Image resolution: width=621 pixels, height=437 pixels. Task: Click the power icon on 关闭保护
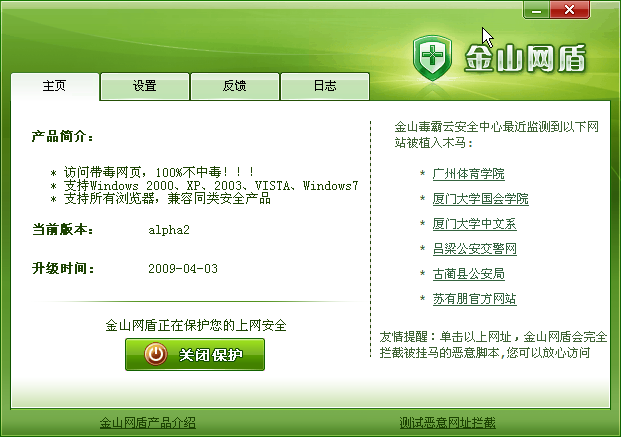click(156, 354)
